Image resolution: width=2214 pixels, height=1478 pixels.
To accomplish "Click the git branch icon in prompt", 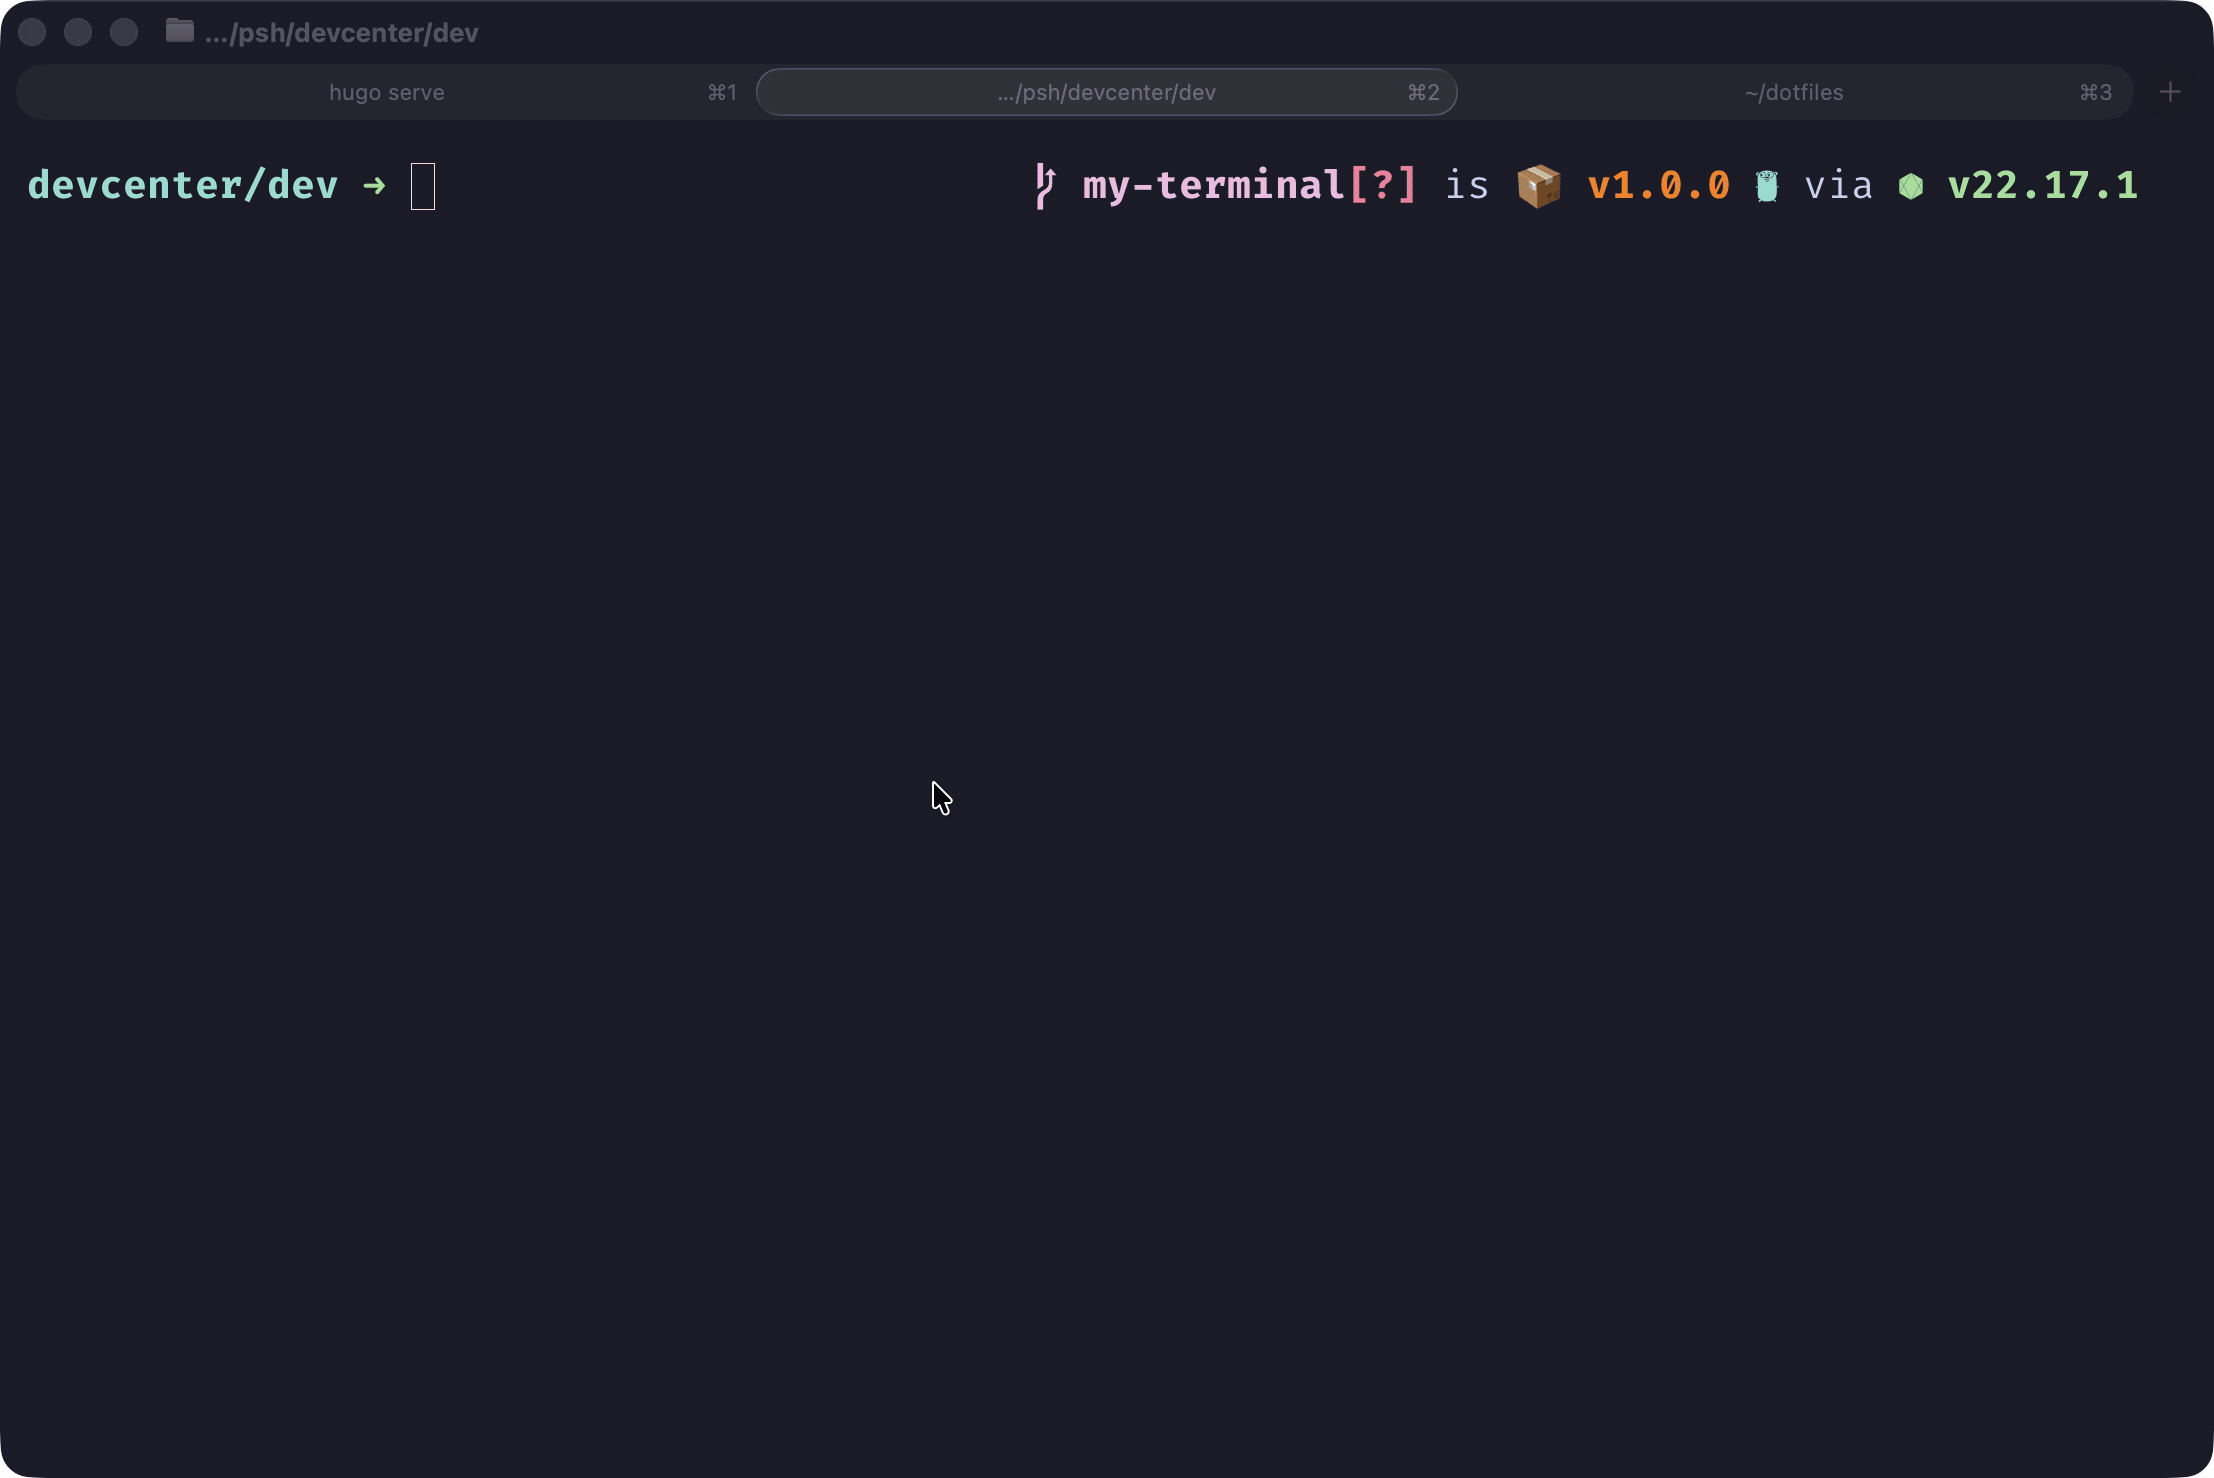I will 1045,186.
